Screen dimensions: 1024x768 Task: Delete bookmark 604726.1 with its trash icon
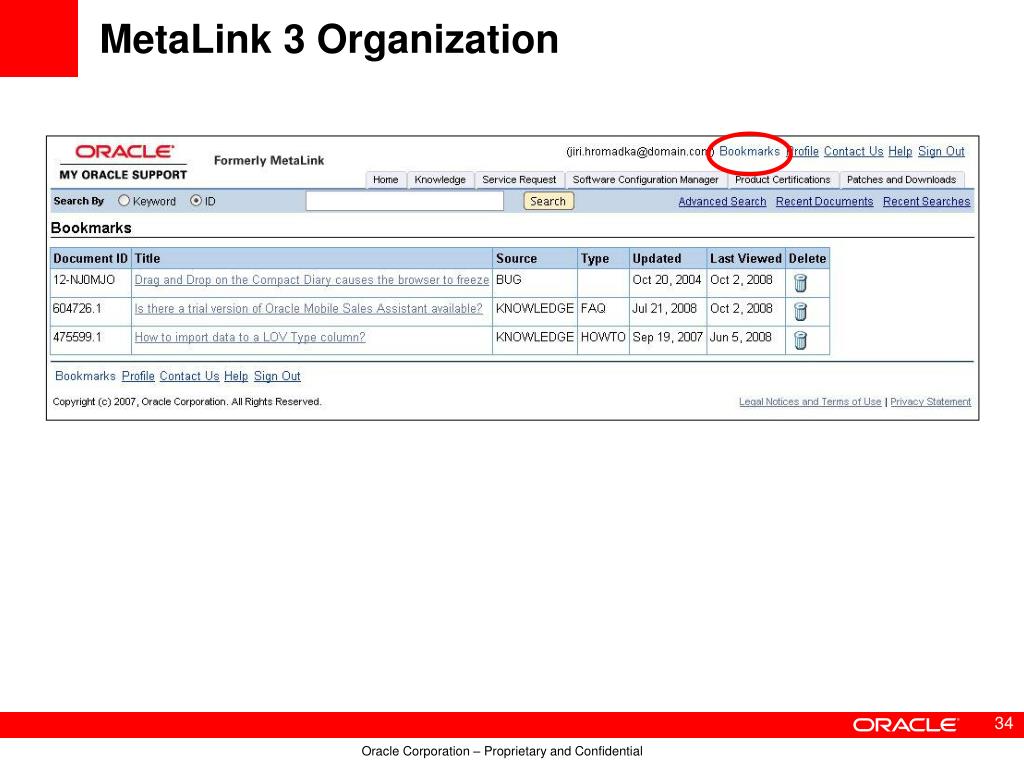[800, 312]
